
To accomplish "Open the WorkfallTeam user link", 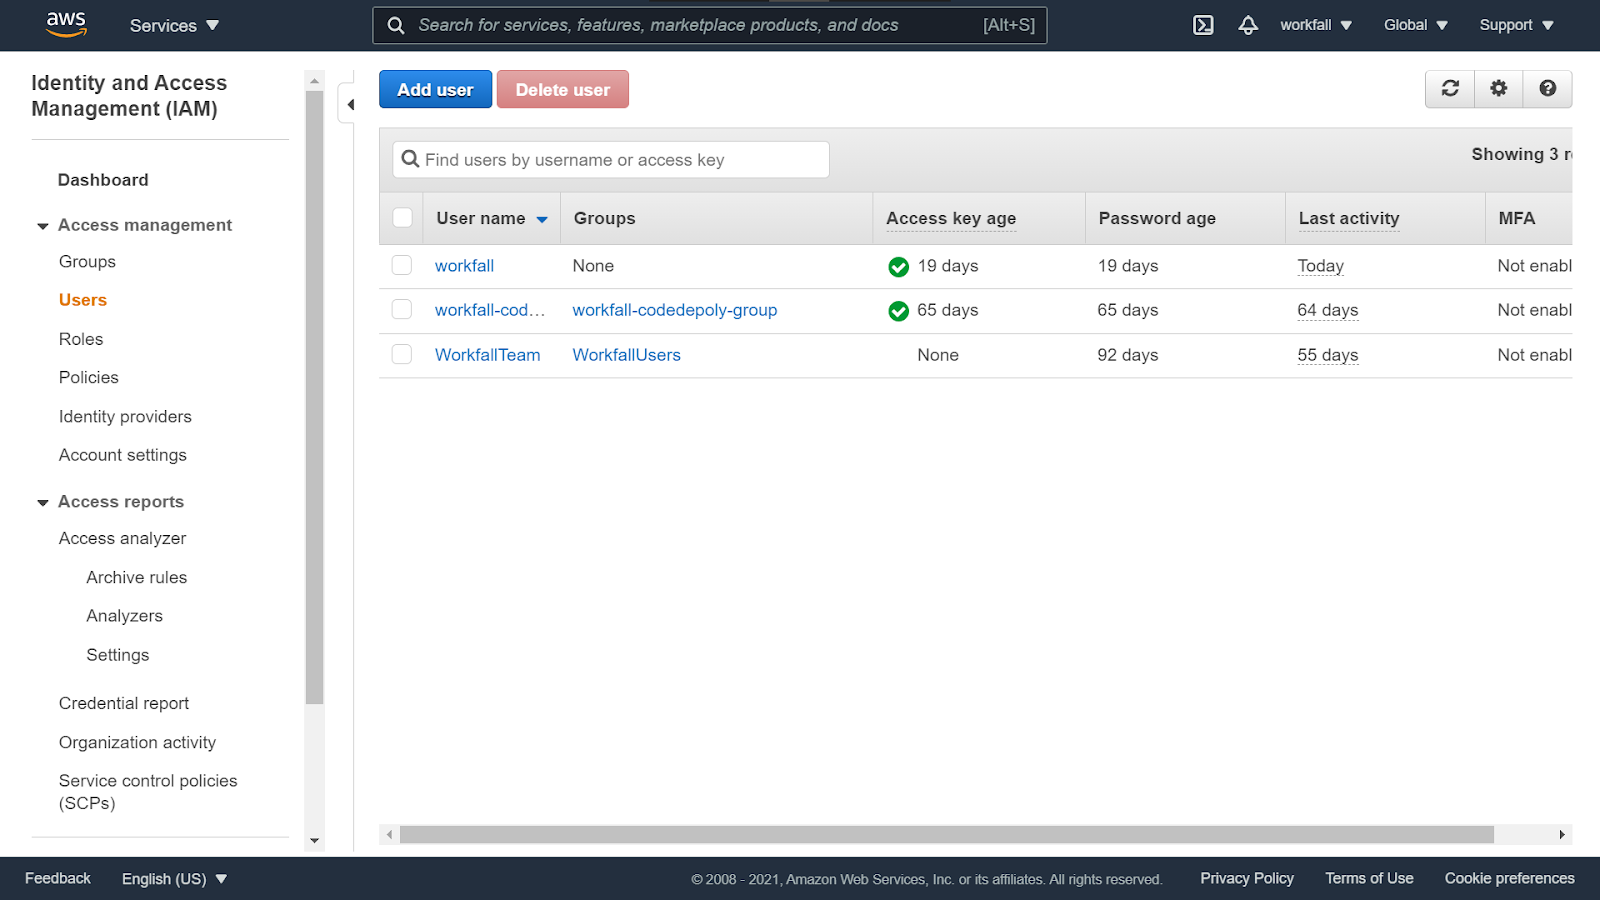I will click(x=487, y=355).
